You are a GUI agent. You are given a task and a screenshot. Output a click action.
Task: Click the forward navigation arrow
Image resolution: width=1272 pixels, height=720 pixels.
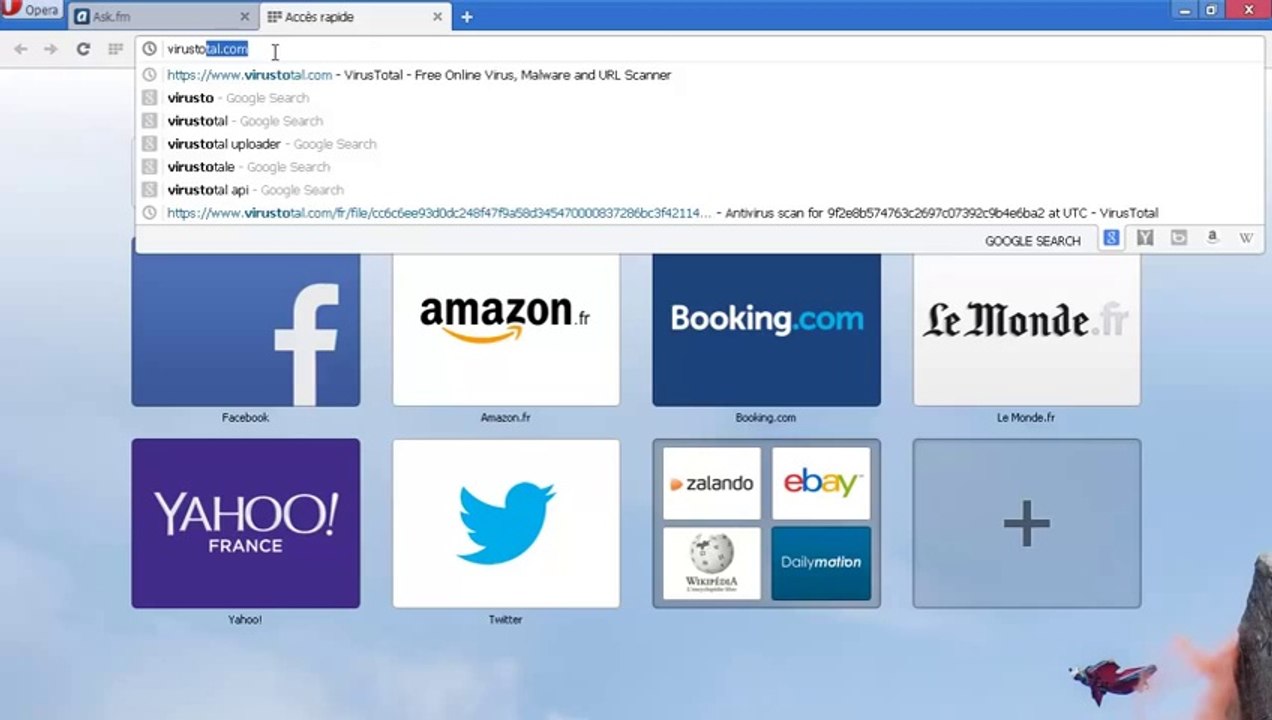51,49
